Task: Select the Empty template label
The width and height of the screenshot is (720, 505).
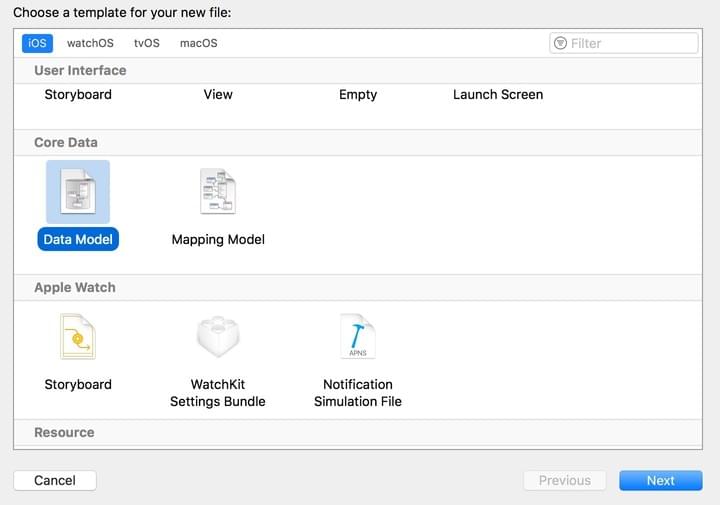Action: click(x=358, y=95)
